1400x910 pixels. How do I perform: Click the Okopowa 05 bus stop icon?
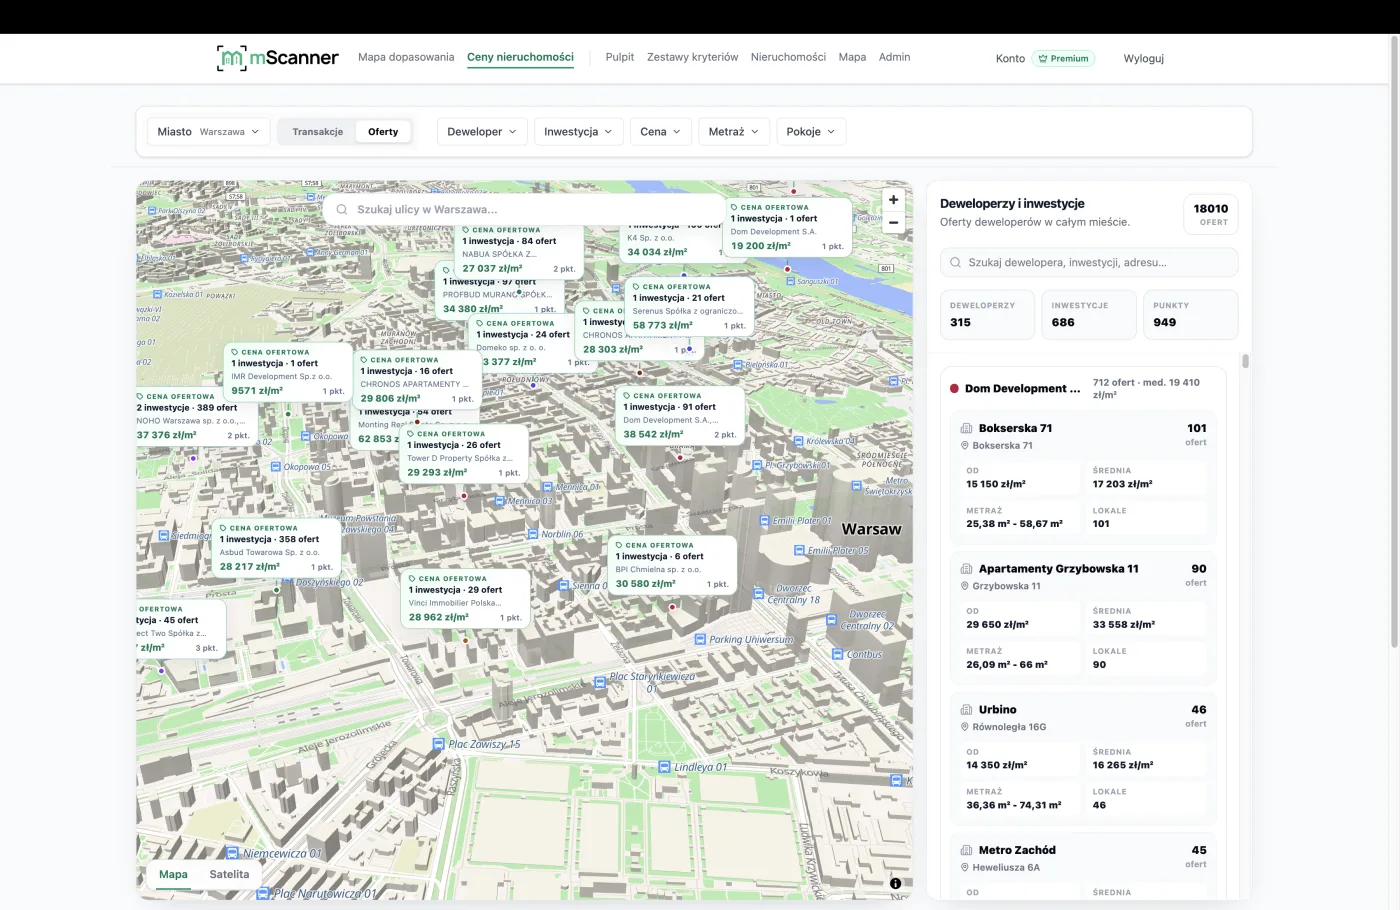pos(275,467)
